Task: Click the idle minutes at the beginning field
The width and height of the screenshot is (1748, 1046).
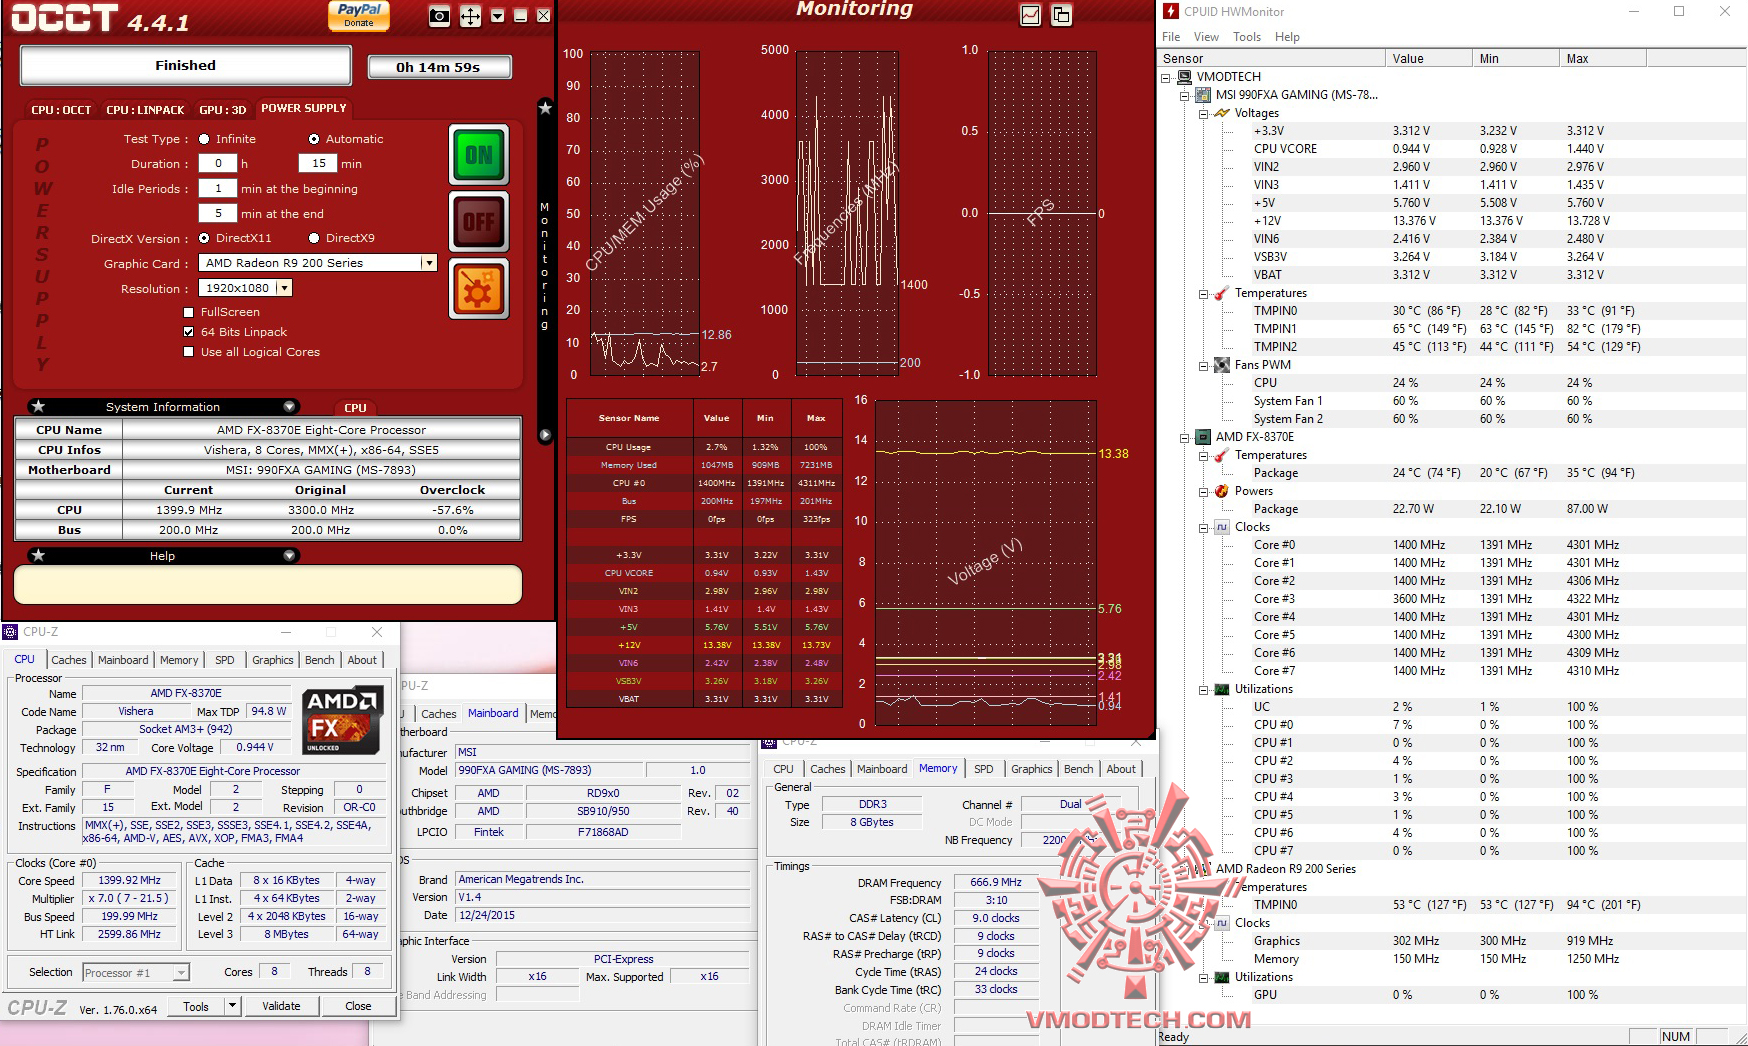Action: [218, 188]
